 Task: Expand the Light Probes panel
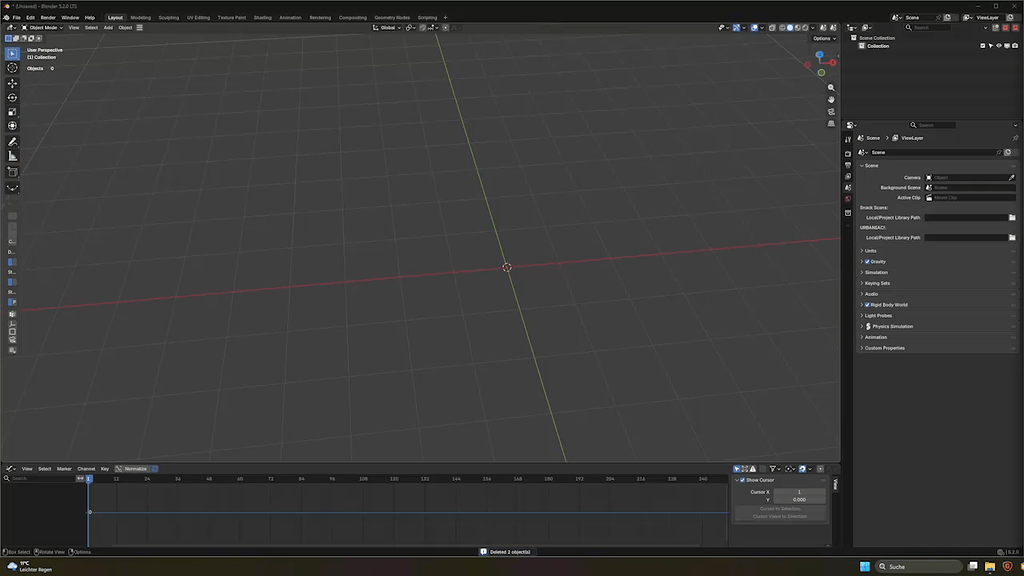tap(878, 315)
